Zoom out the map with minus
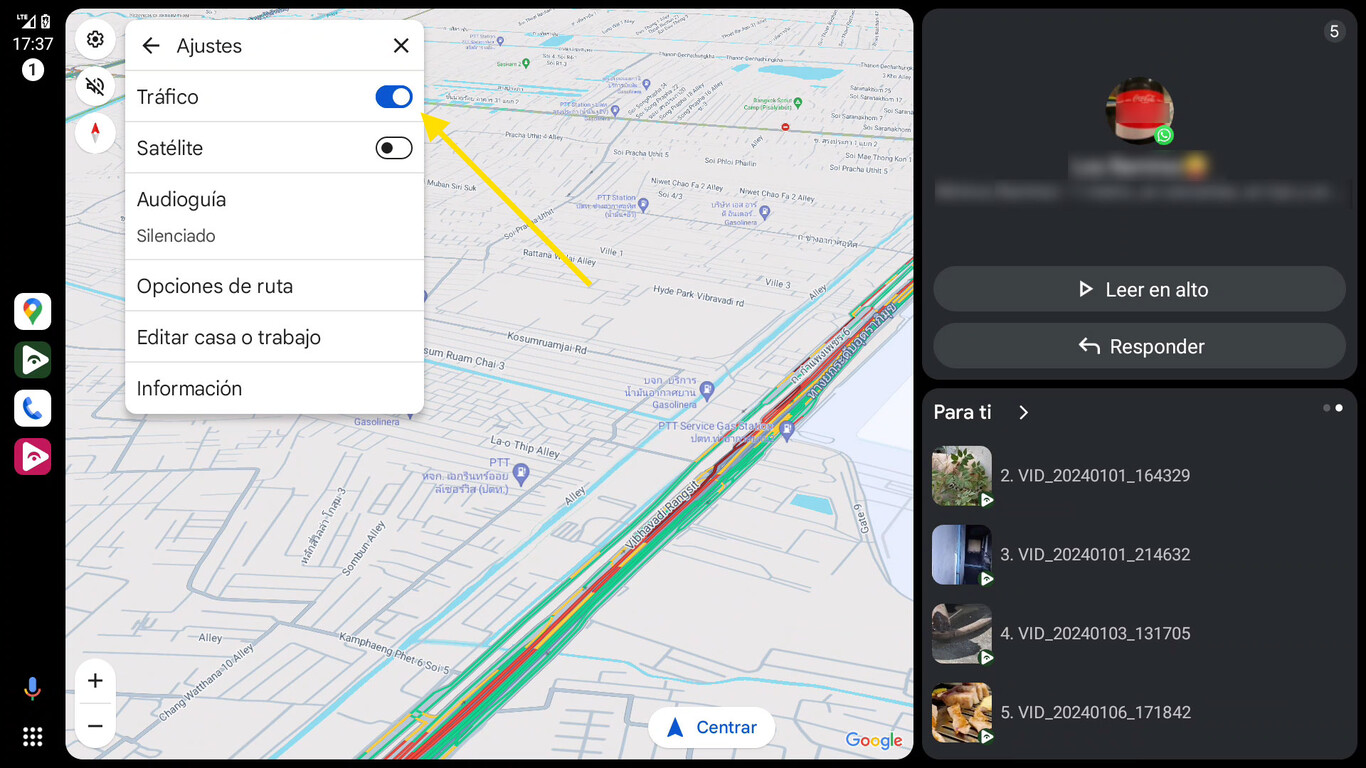Image resolution: width=1366 pixels, height=768 pixels. (x=95, y=726)
